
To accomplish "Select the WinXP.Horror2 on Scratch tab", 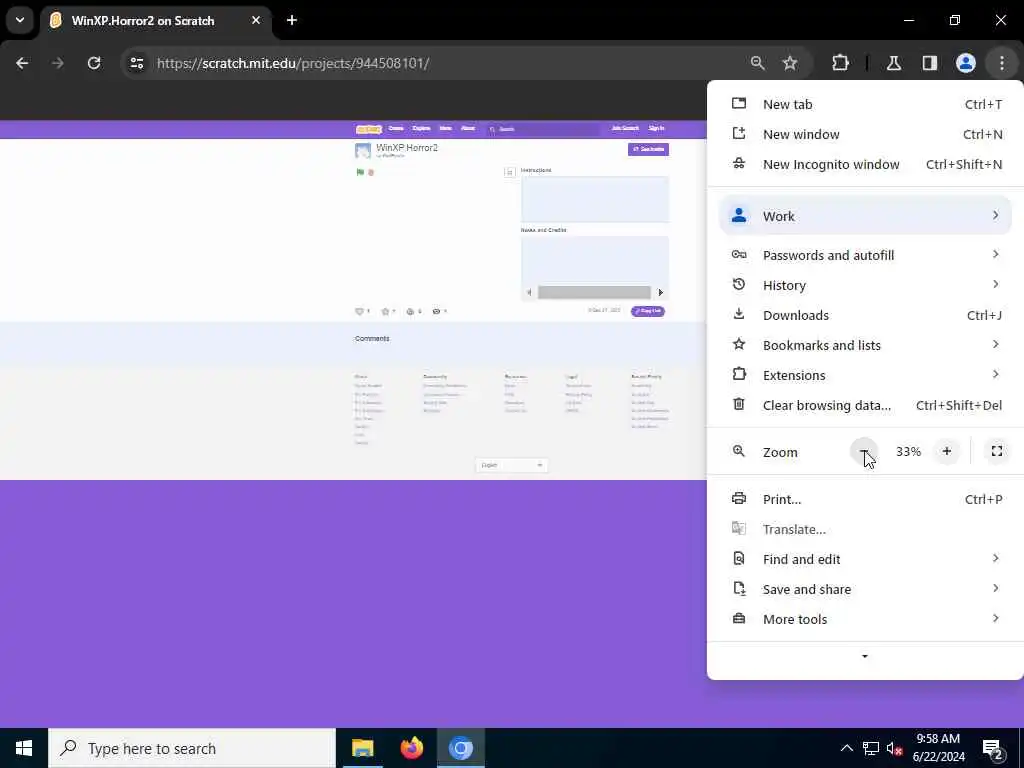I will click(x=157, y=21).
